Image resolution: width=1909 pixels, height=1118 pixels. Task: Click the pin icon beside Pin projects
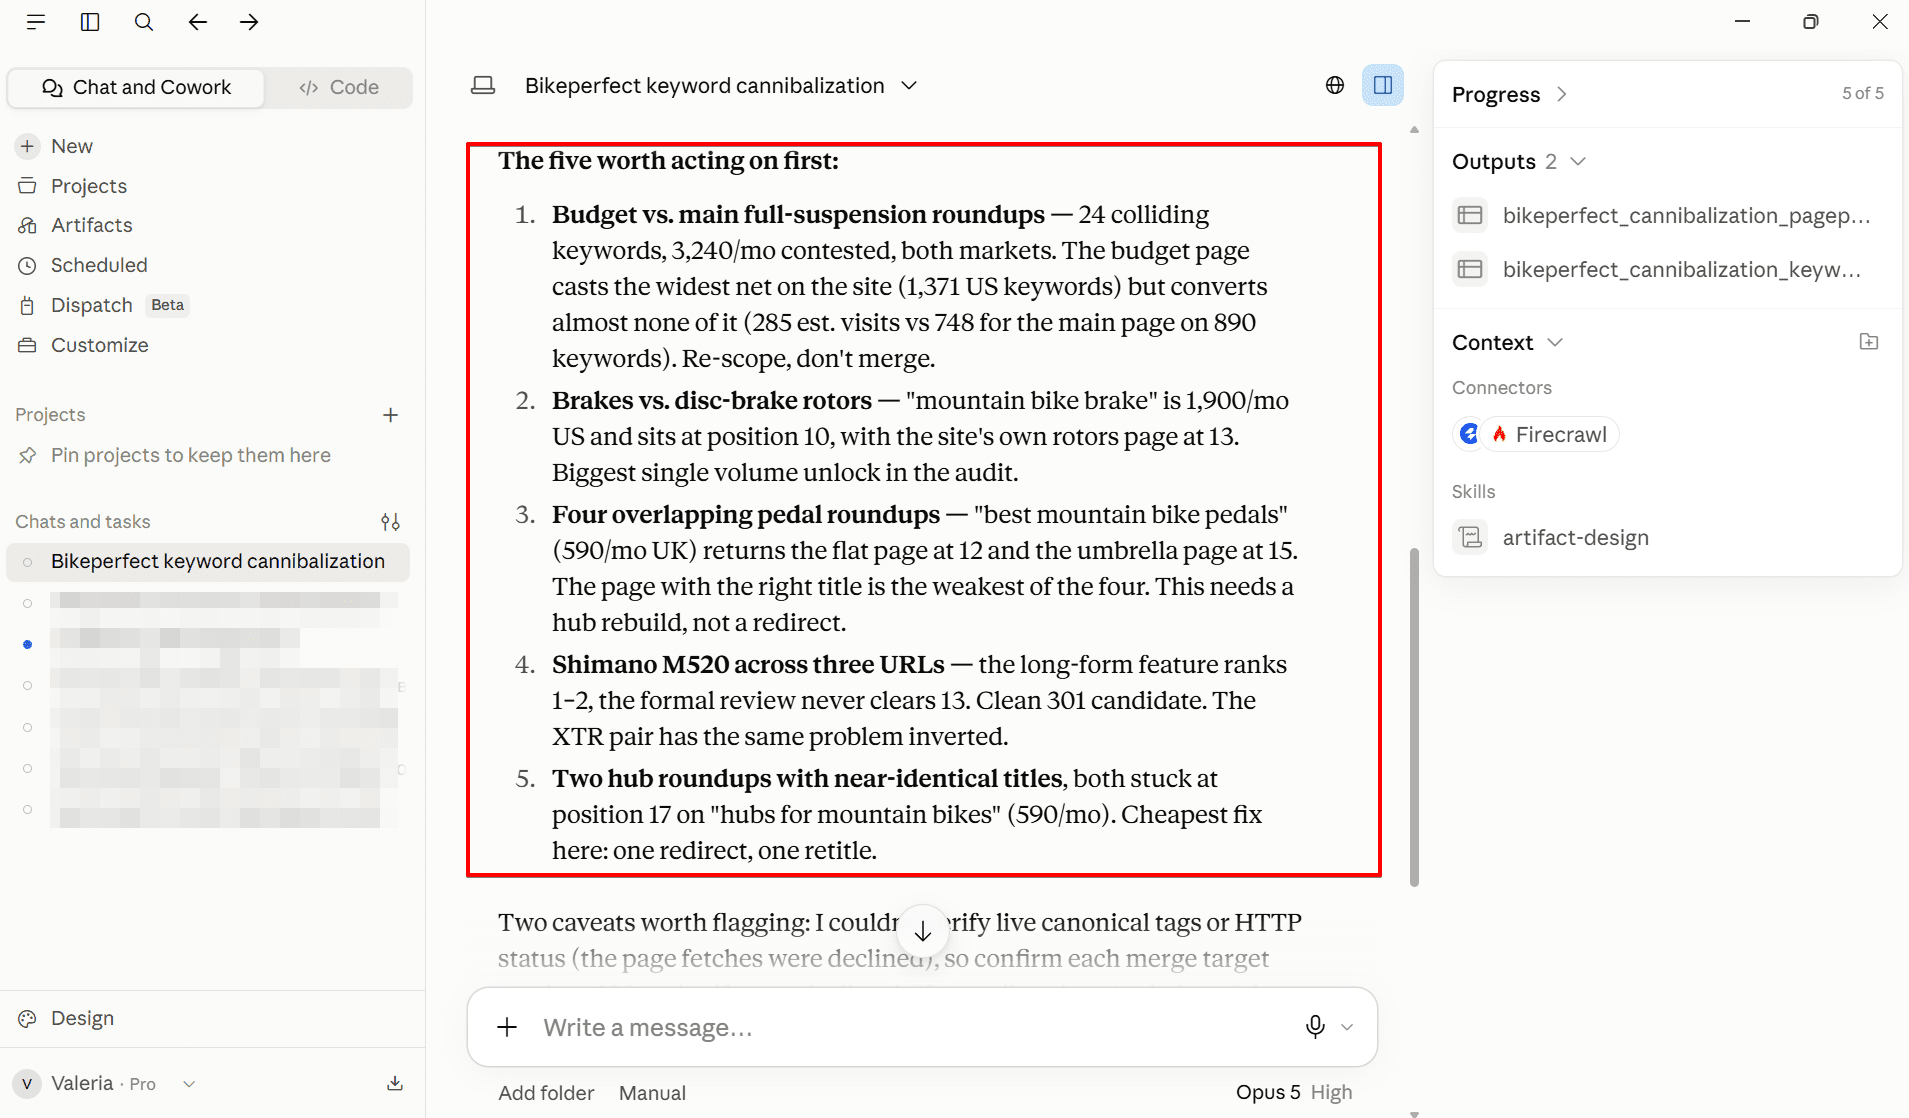[x=28, y=455]
